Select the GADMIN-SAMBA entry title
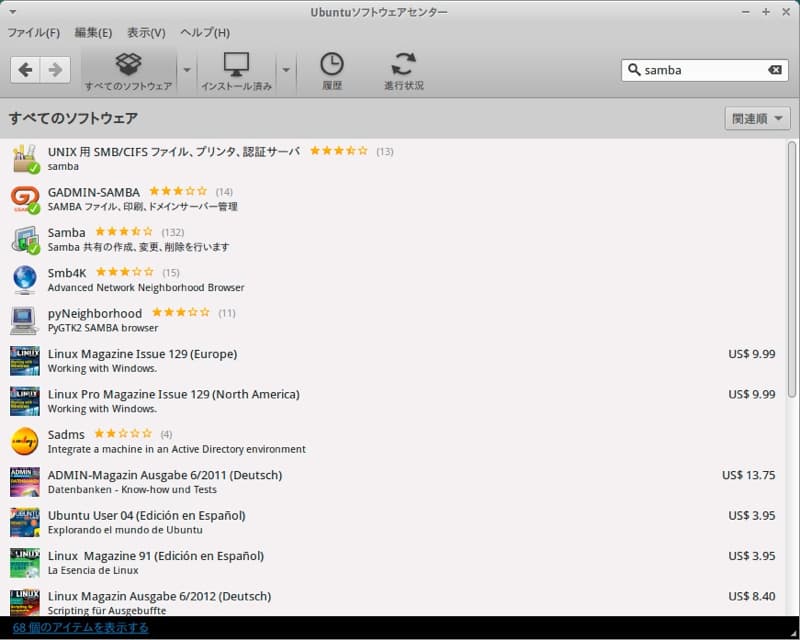Viewport: 800px width, 640px height. coord(94,192)
